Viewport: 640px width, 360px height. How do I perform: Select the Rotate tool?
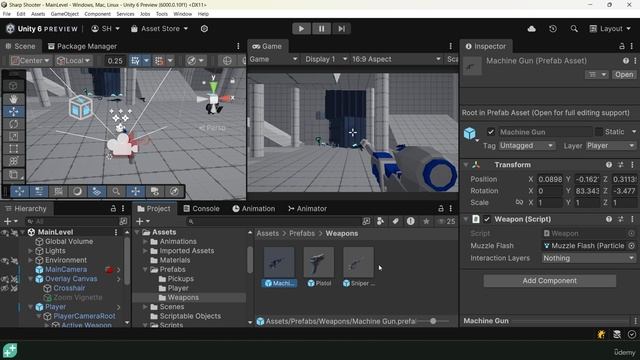coord(13,124)
